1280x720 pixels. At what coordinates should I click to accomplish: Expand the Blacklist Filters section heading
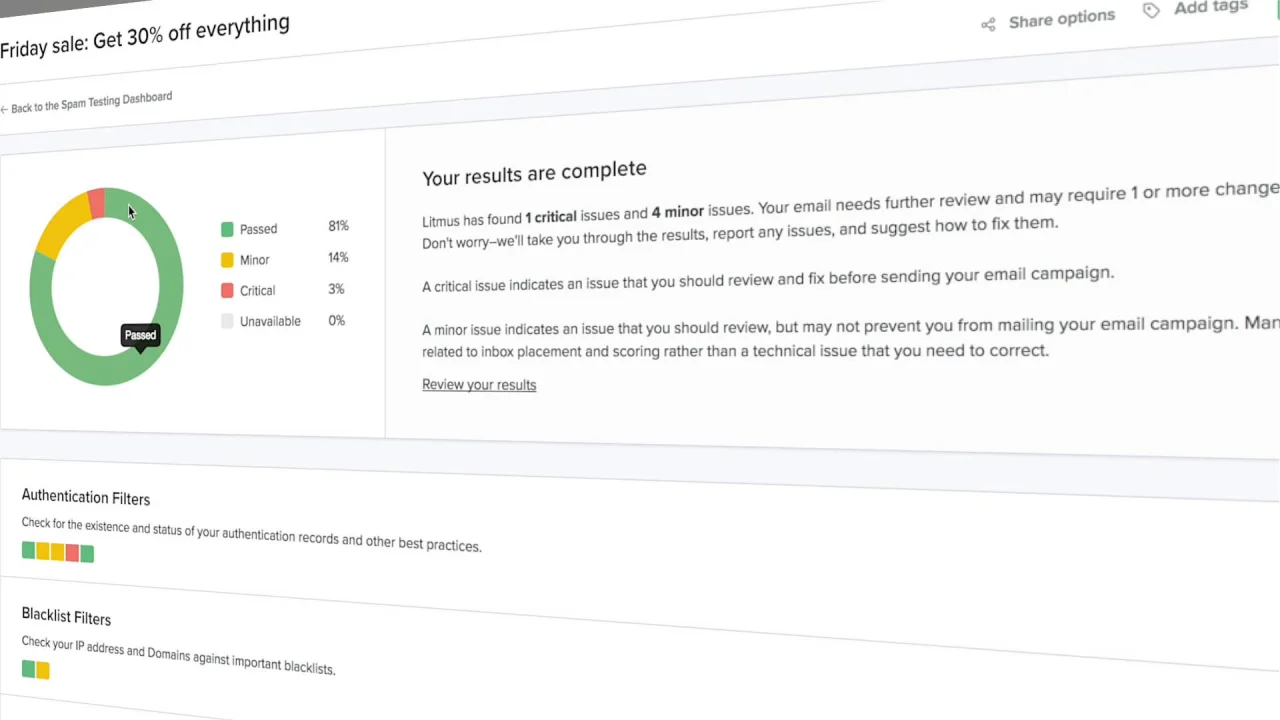coord(66,617)
